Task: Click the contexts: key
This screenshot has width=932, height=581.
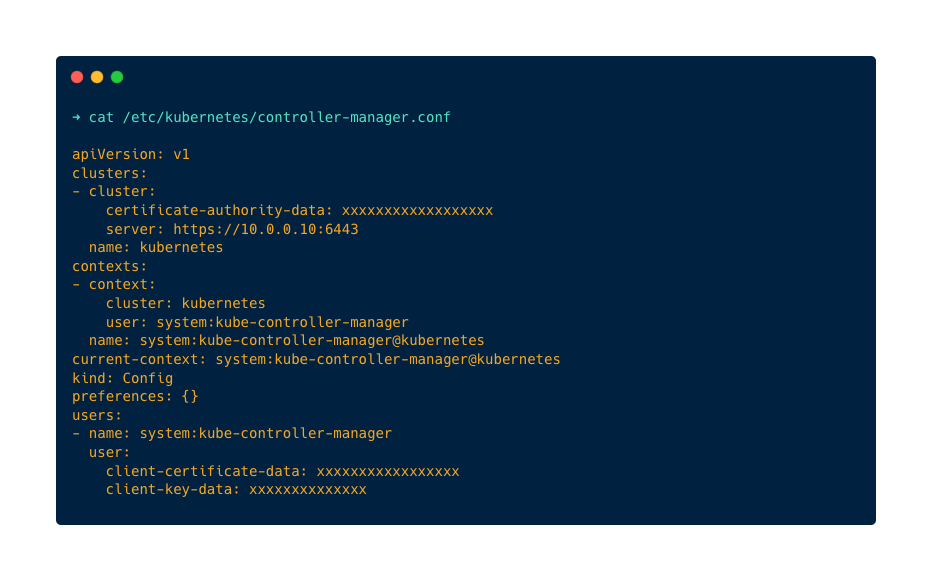Action: click(110, 266)
